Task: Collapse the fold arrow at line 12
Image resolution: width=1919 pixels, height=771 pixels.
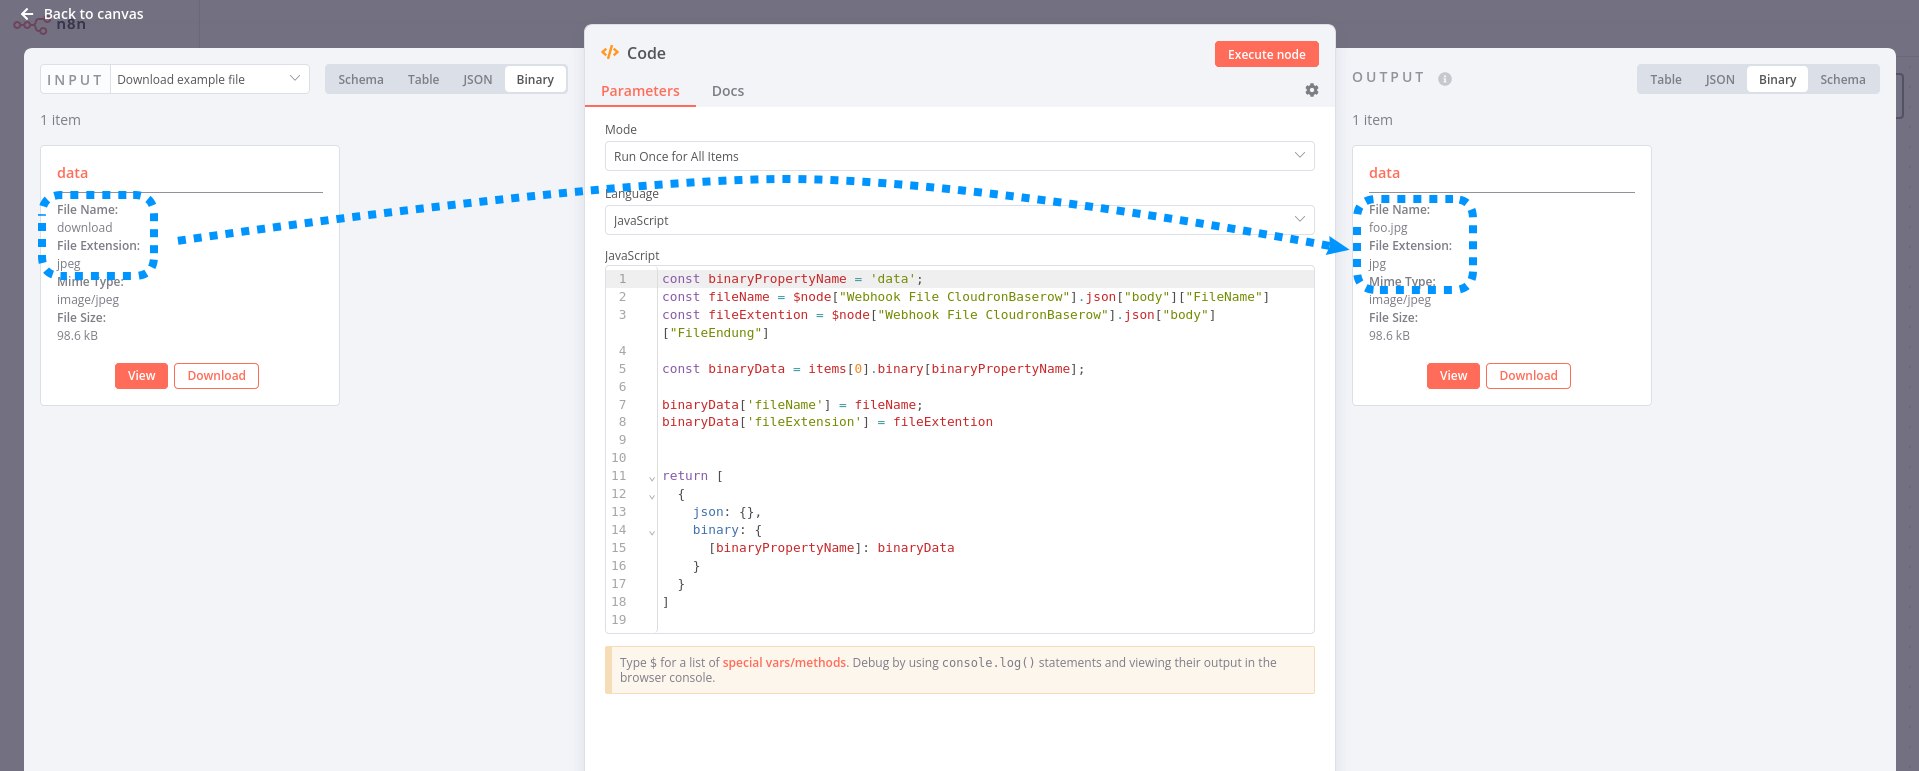Action: point(652,496)
